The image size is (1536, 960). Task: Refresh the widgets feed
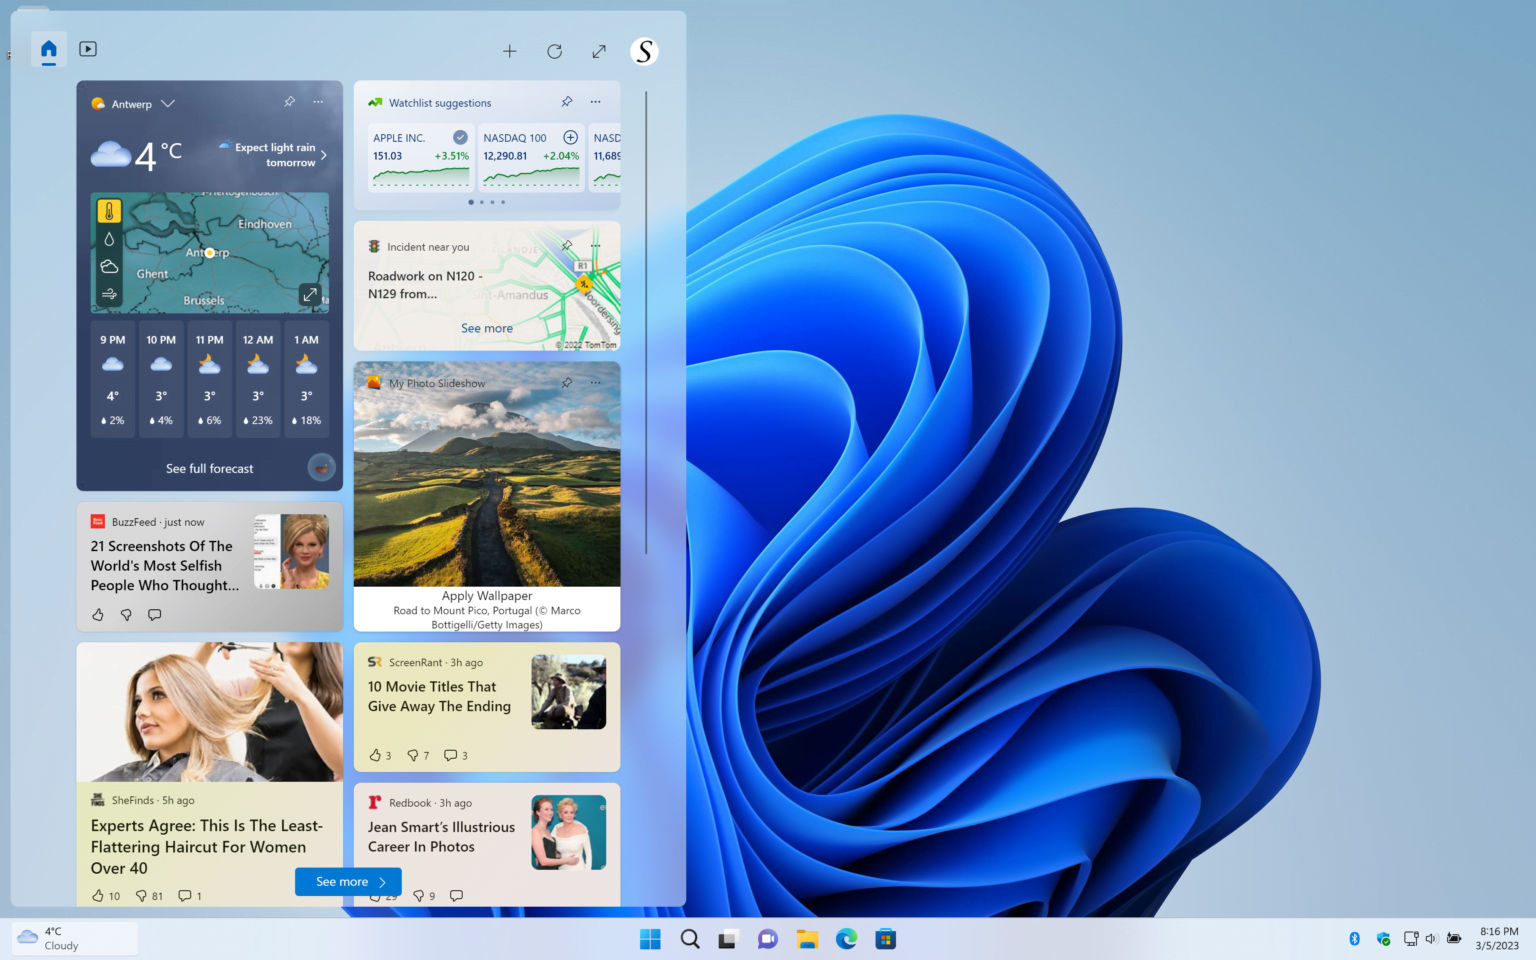coord(554,51)
